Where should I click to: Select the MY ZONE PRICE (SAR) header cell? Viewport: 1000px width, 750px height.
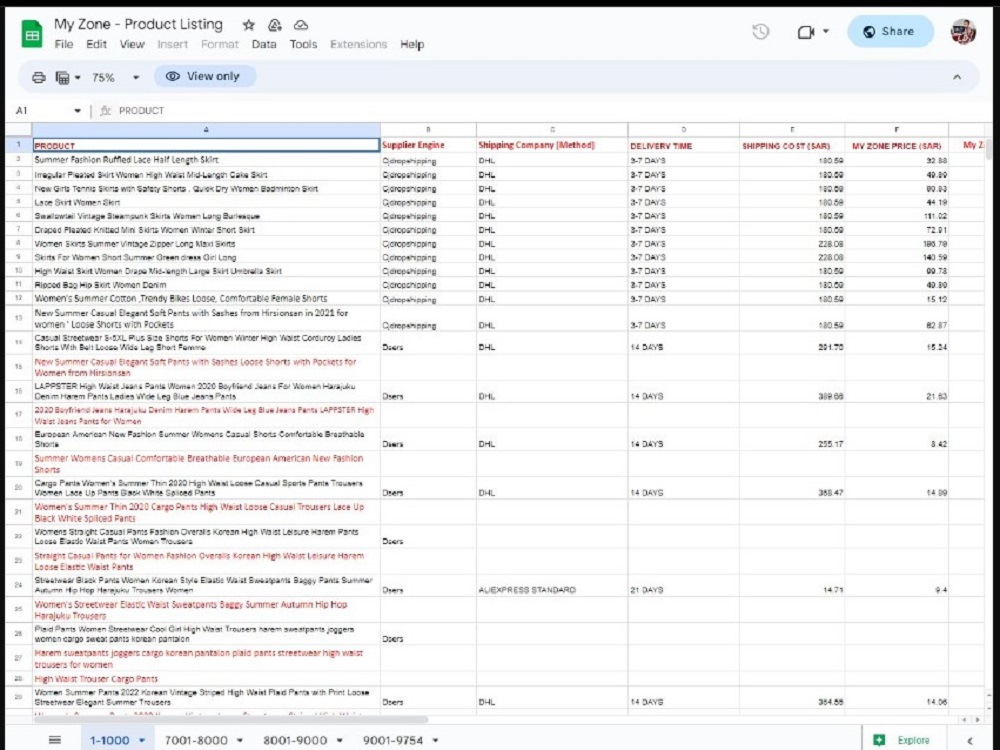click(x=897, y=145)
